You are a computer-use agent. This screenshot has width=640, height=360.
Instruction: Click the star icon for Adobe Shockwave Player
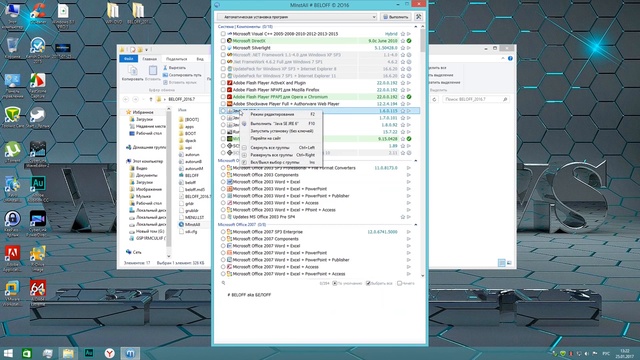coord(402,104)
